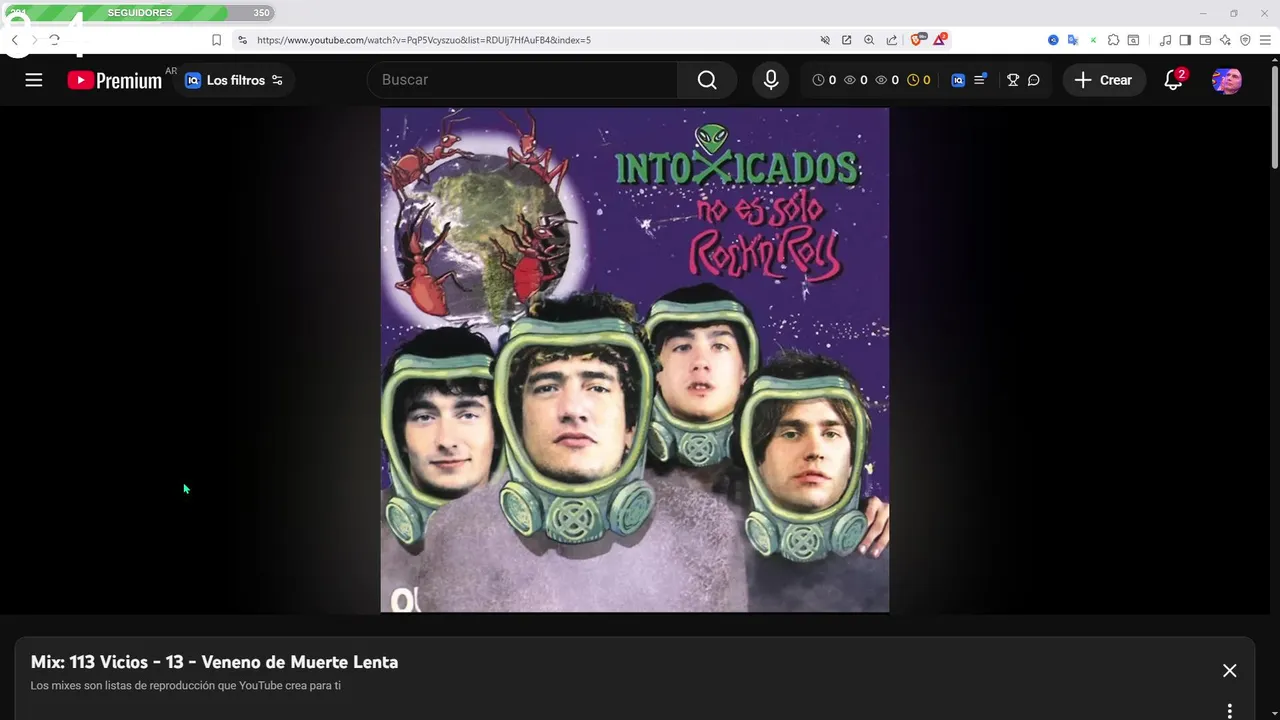
Task: Open the YouTube hamburger guide menu
Action: (x=34, y=80)
